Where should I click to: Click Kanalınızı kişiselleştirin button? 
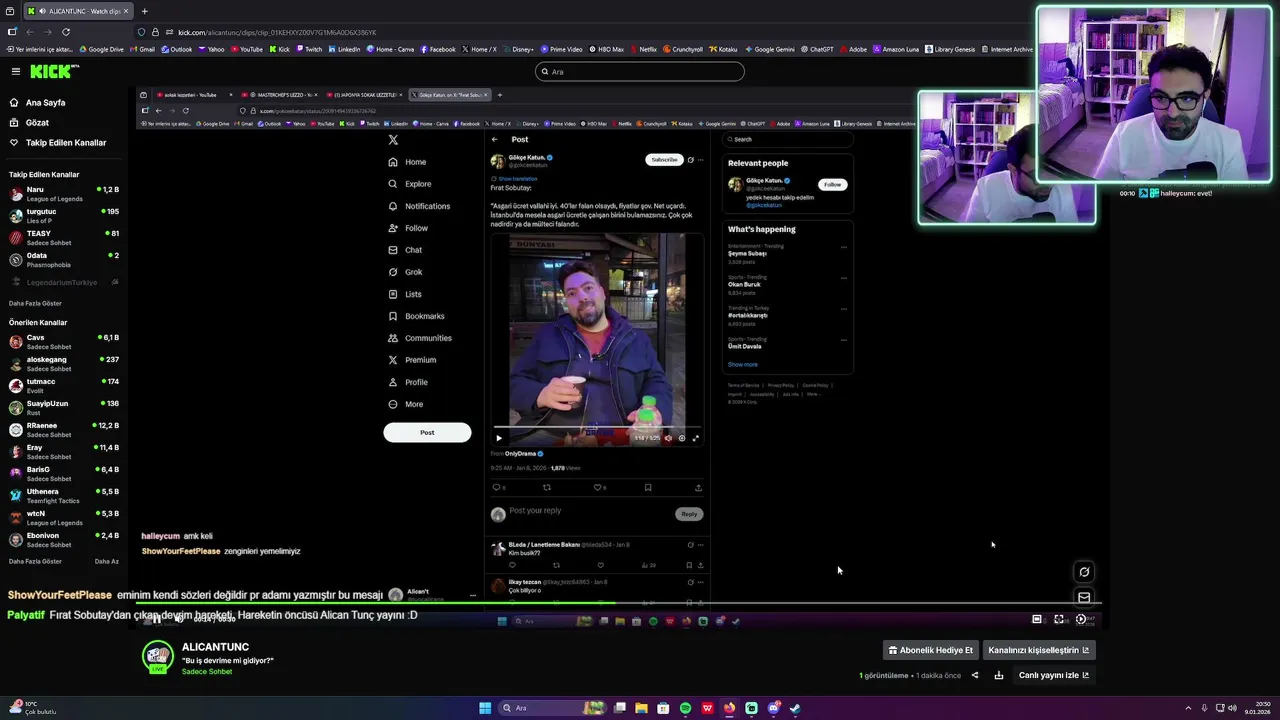[x=1038, y=650]
